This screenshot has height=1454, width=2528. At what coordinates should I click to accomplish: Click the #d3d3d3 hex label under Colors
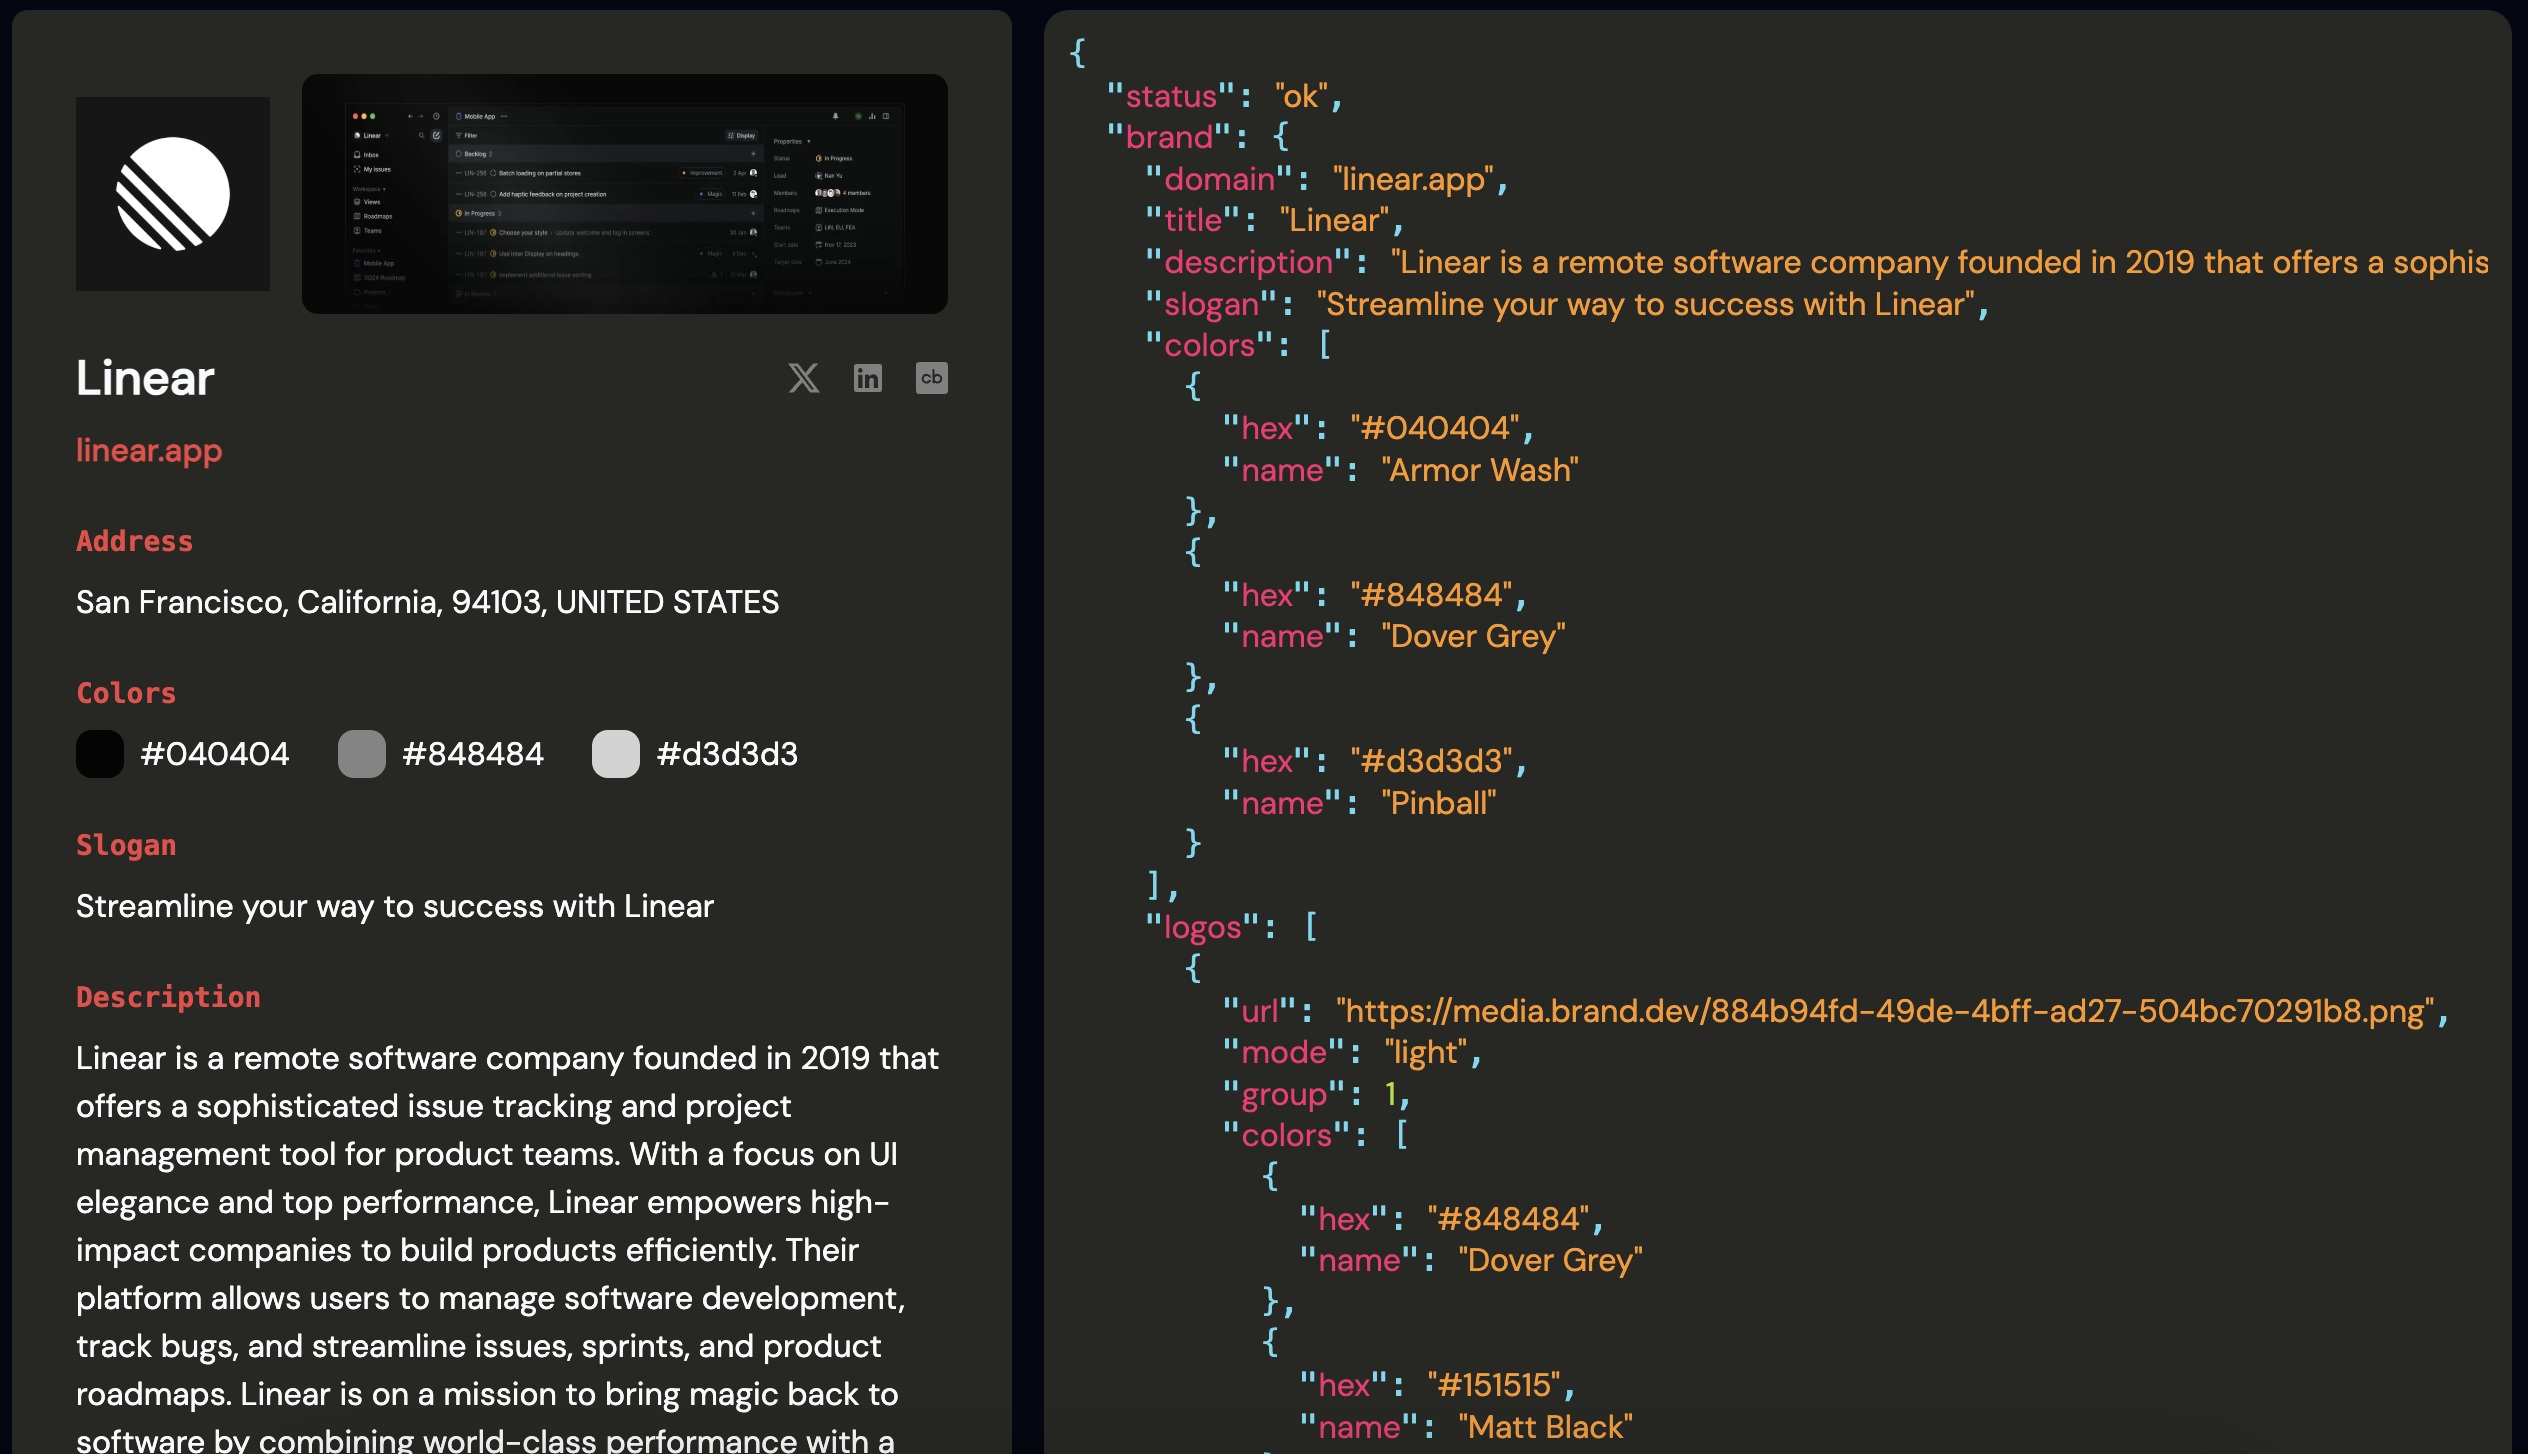[727, 754]
